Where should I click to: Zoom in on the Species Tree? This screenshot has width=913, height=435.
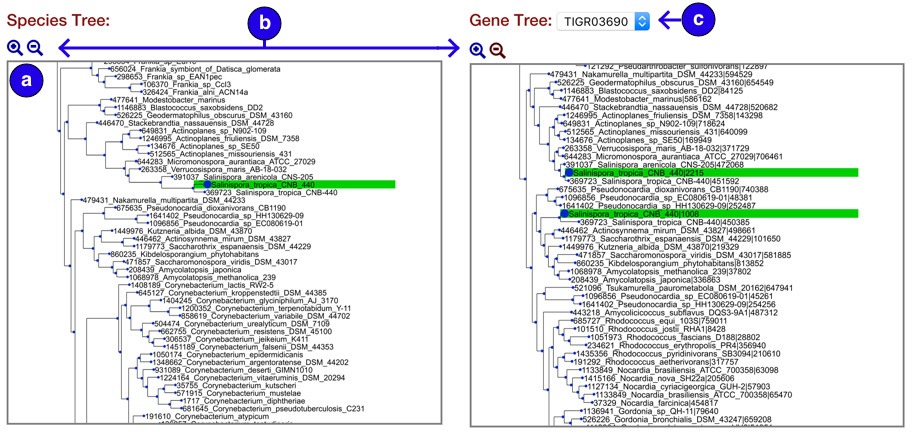pyautogui.click(x=15, y=47)
